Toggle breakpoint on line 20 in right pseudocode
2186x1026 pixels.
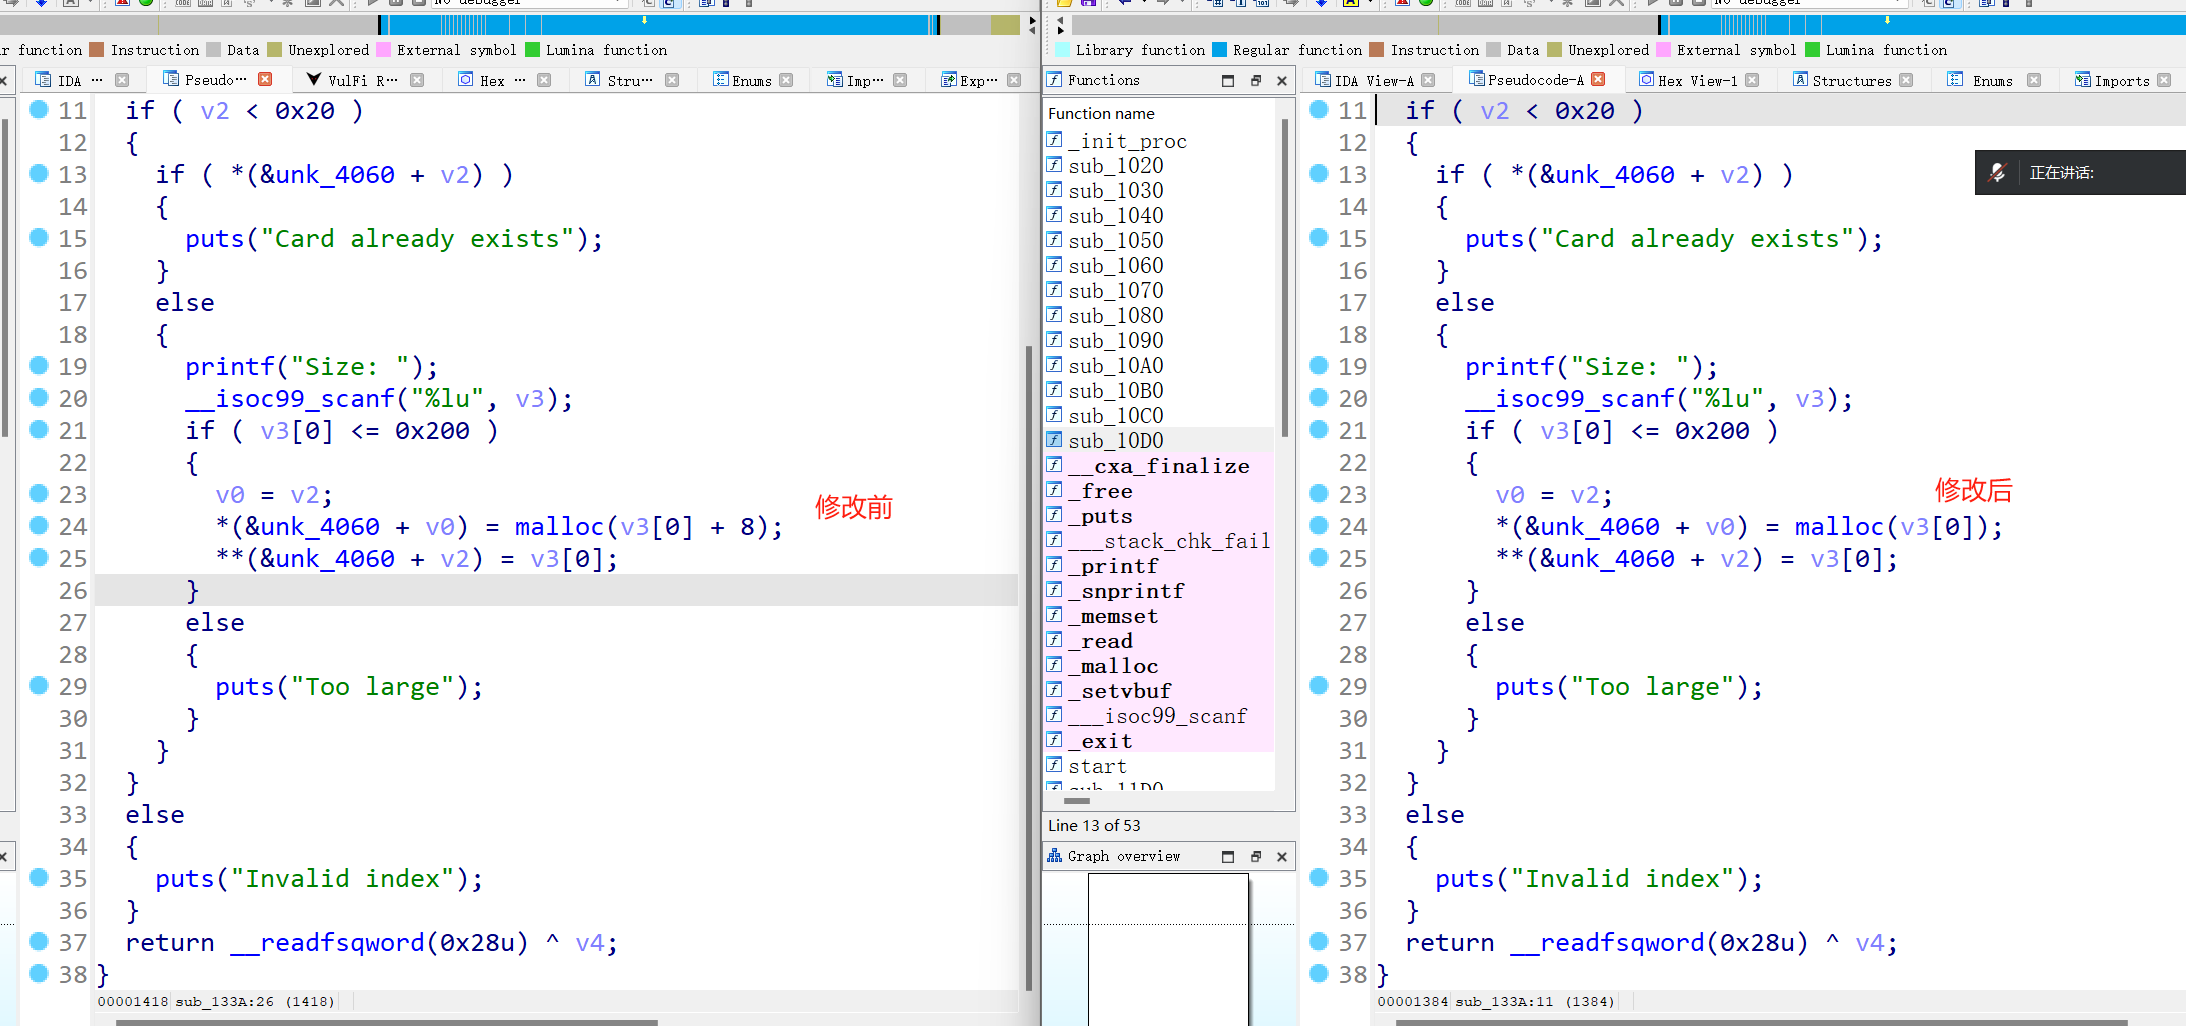pos(1319,397)
